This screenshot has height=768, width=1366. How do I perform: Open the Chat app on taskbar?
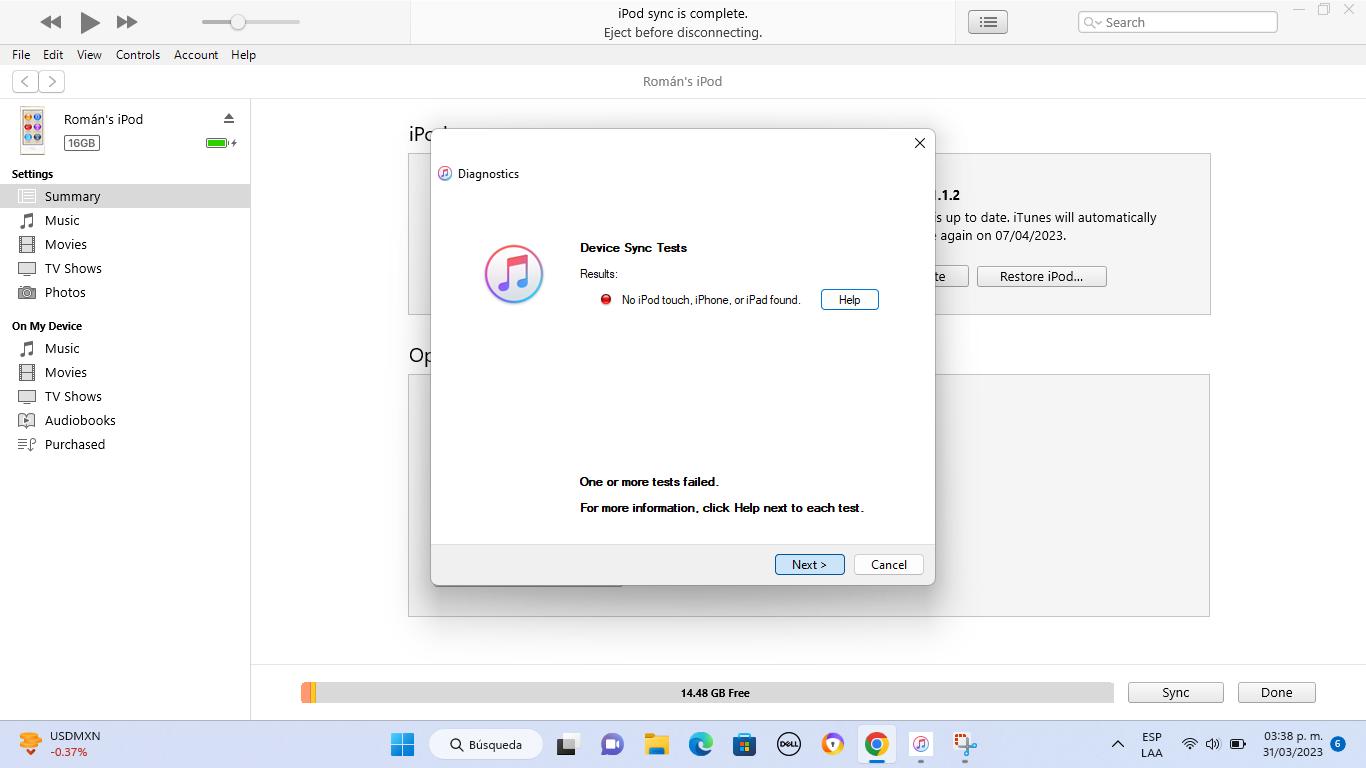click(612, 744)
